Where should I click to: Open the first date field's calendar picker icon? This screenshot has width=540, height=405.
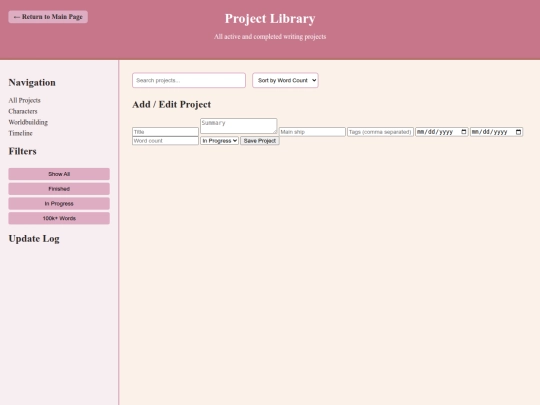464,132
